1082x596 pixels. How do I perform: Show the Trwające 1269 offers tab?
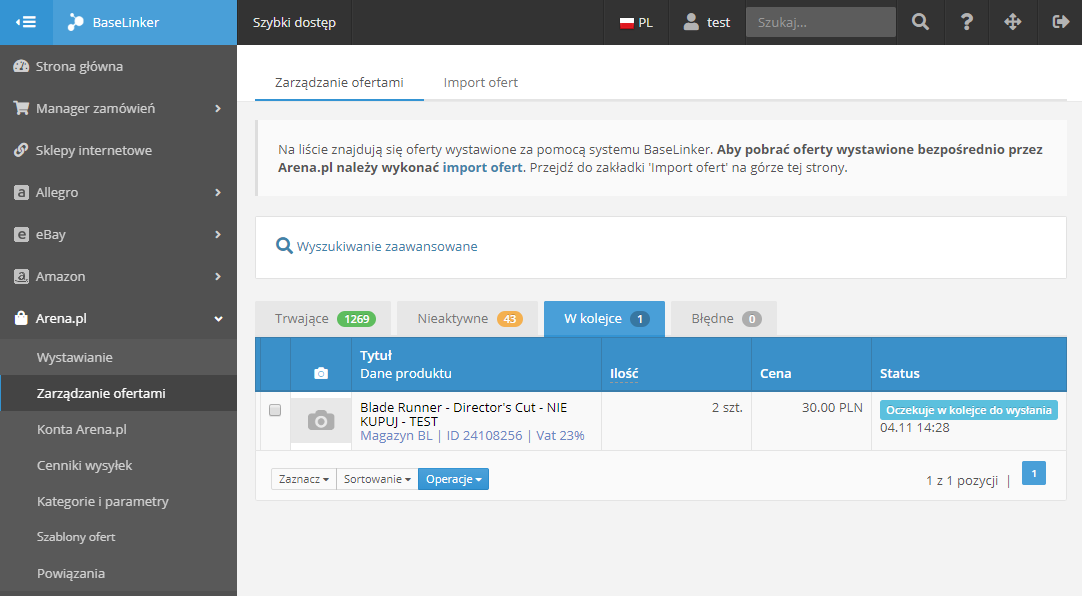[323, 319]
